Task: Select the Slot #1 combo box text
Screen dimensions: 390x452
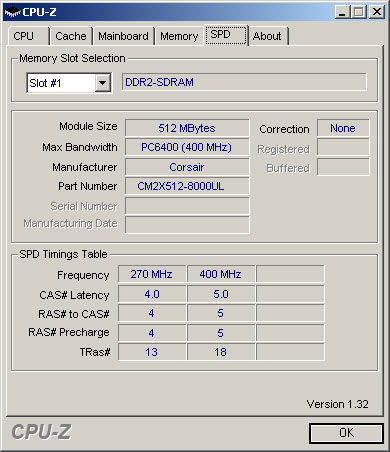Action: pyautogui.click(x=45, y=83)
